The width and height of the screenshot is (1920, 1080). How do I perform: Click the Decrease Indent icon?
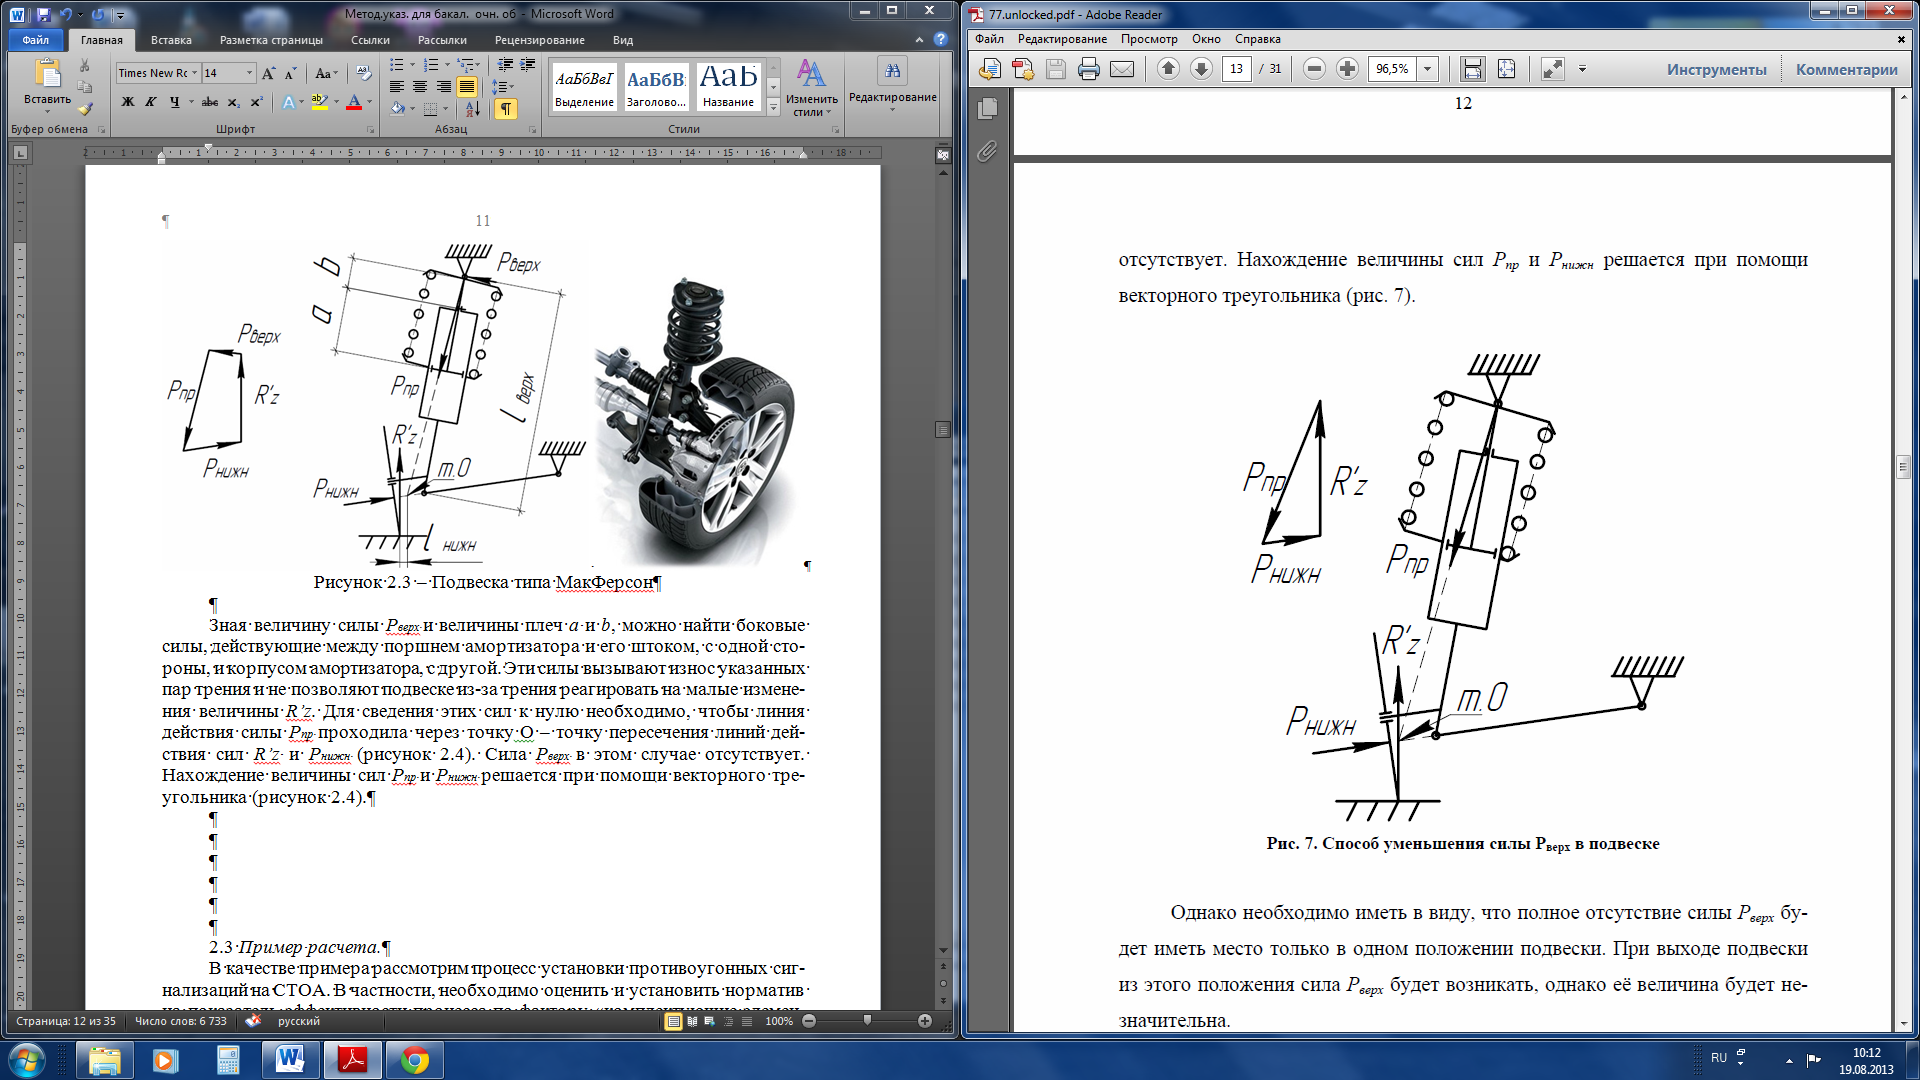tap(505, 65)
